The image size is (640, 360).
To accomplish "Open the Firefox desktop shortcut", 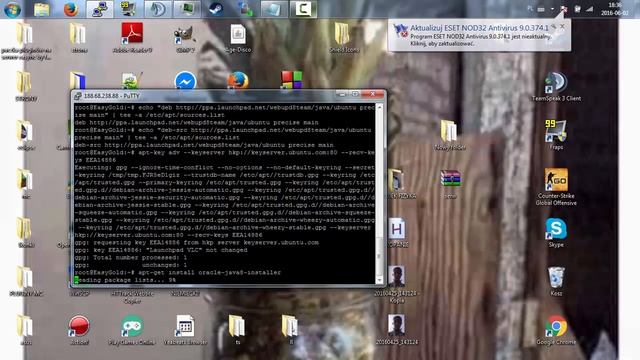I will tap(238, 80).
